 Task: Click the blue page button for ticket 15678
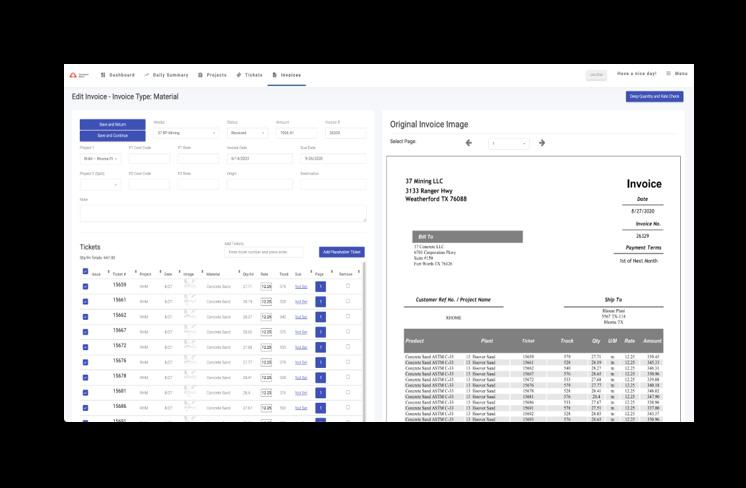pos(321,378)
